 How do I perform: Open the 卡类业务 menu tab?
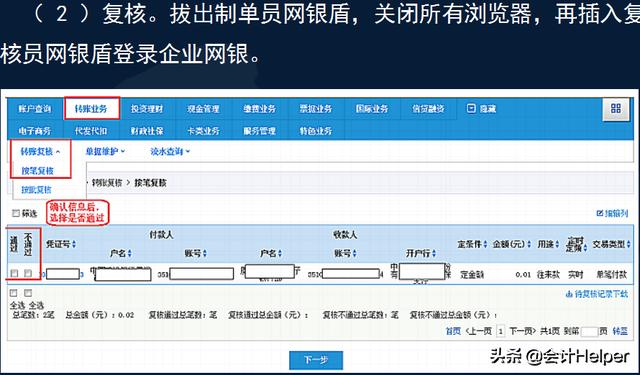[x=203, y=131]
